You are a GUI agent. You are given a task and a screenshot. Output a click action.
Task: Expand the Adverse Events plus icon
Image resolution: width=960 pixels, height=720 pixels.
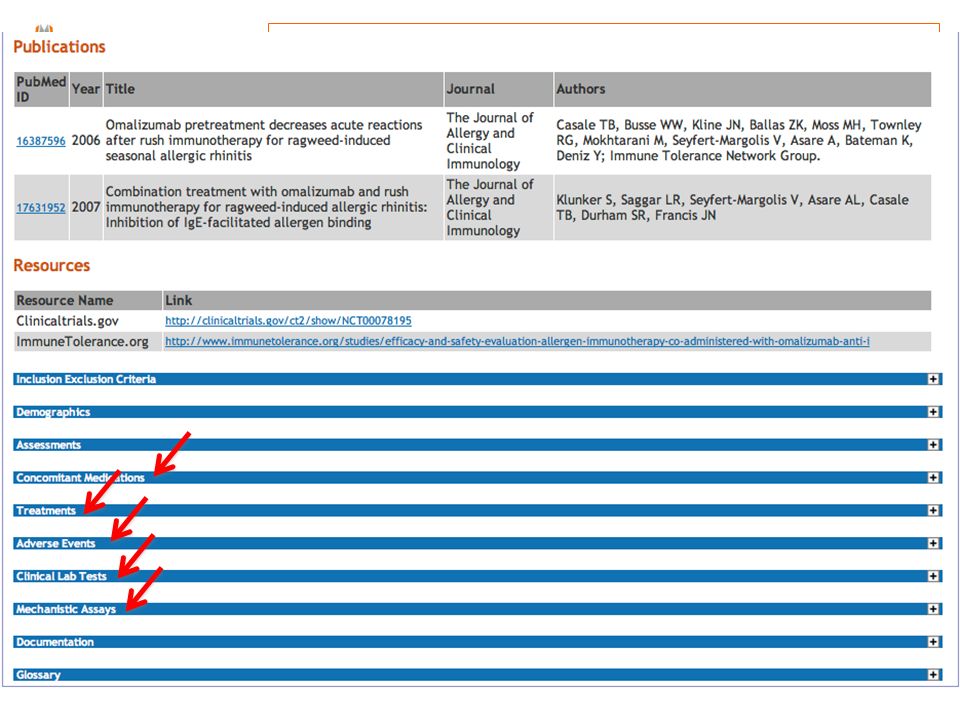tap(933, 543)
